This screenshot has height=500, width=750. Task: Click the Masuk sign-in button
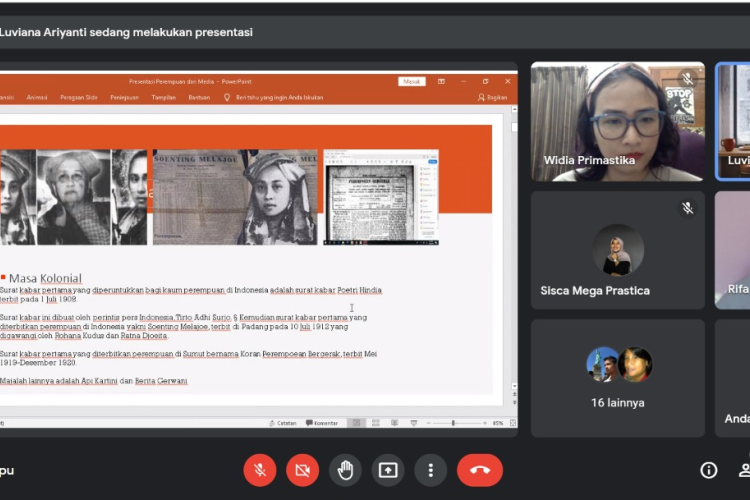tap(411, 81)
